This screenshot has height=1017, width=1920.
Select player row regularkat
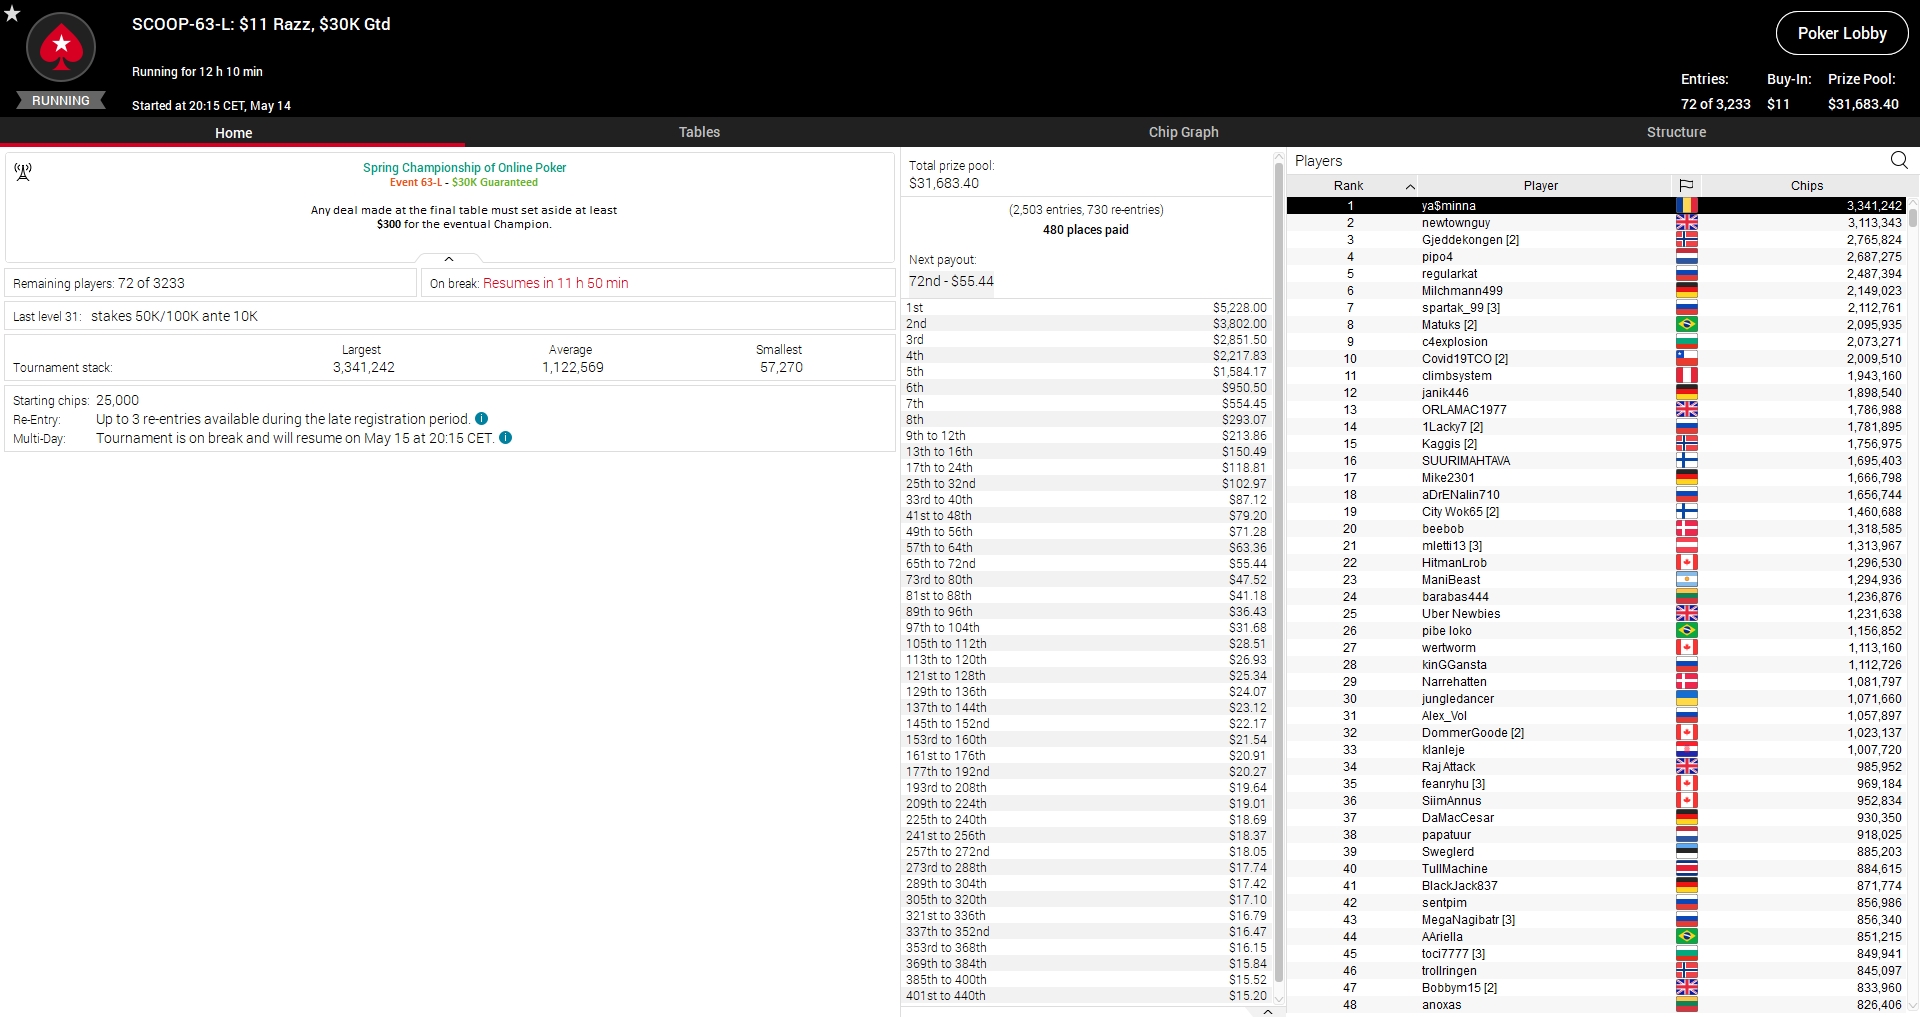(1596, 274)
